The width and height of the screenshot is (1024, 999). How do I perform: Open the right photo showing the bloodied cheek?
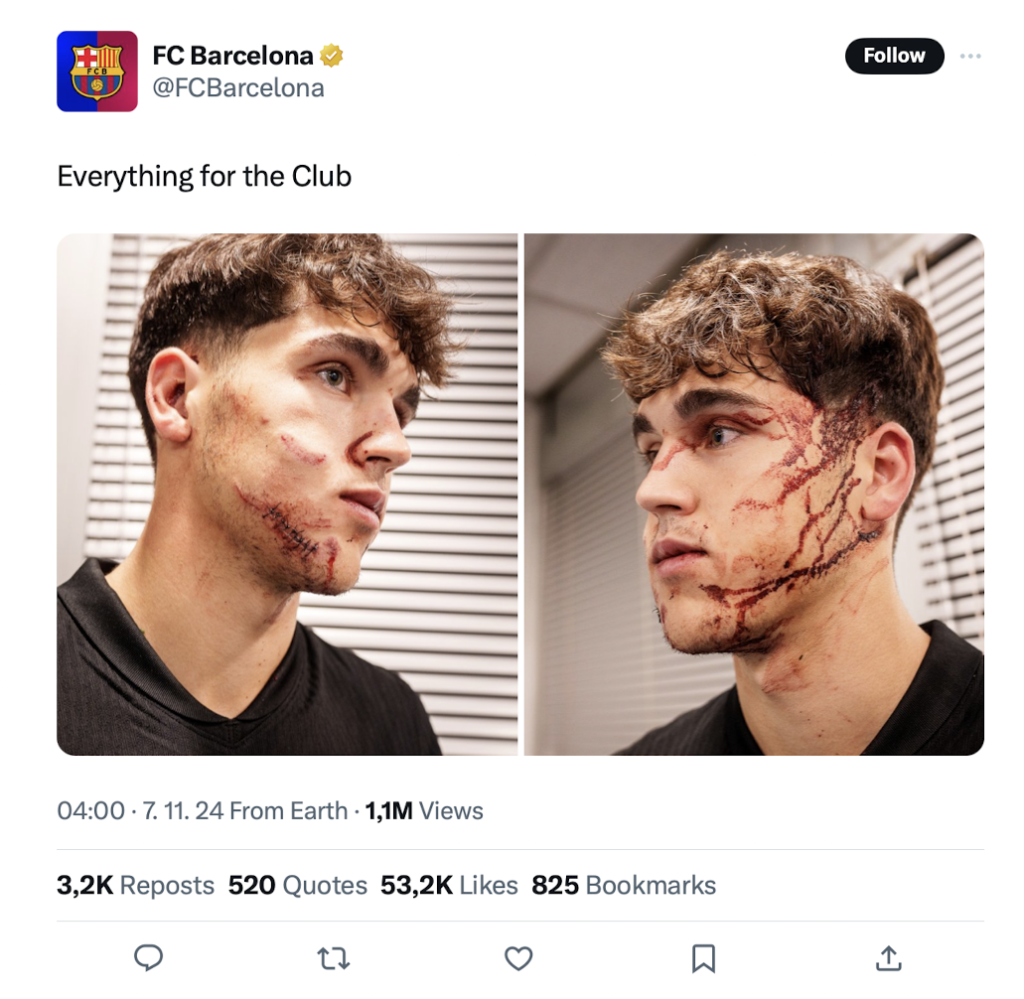(x=754, y=494)
